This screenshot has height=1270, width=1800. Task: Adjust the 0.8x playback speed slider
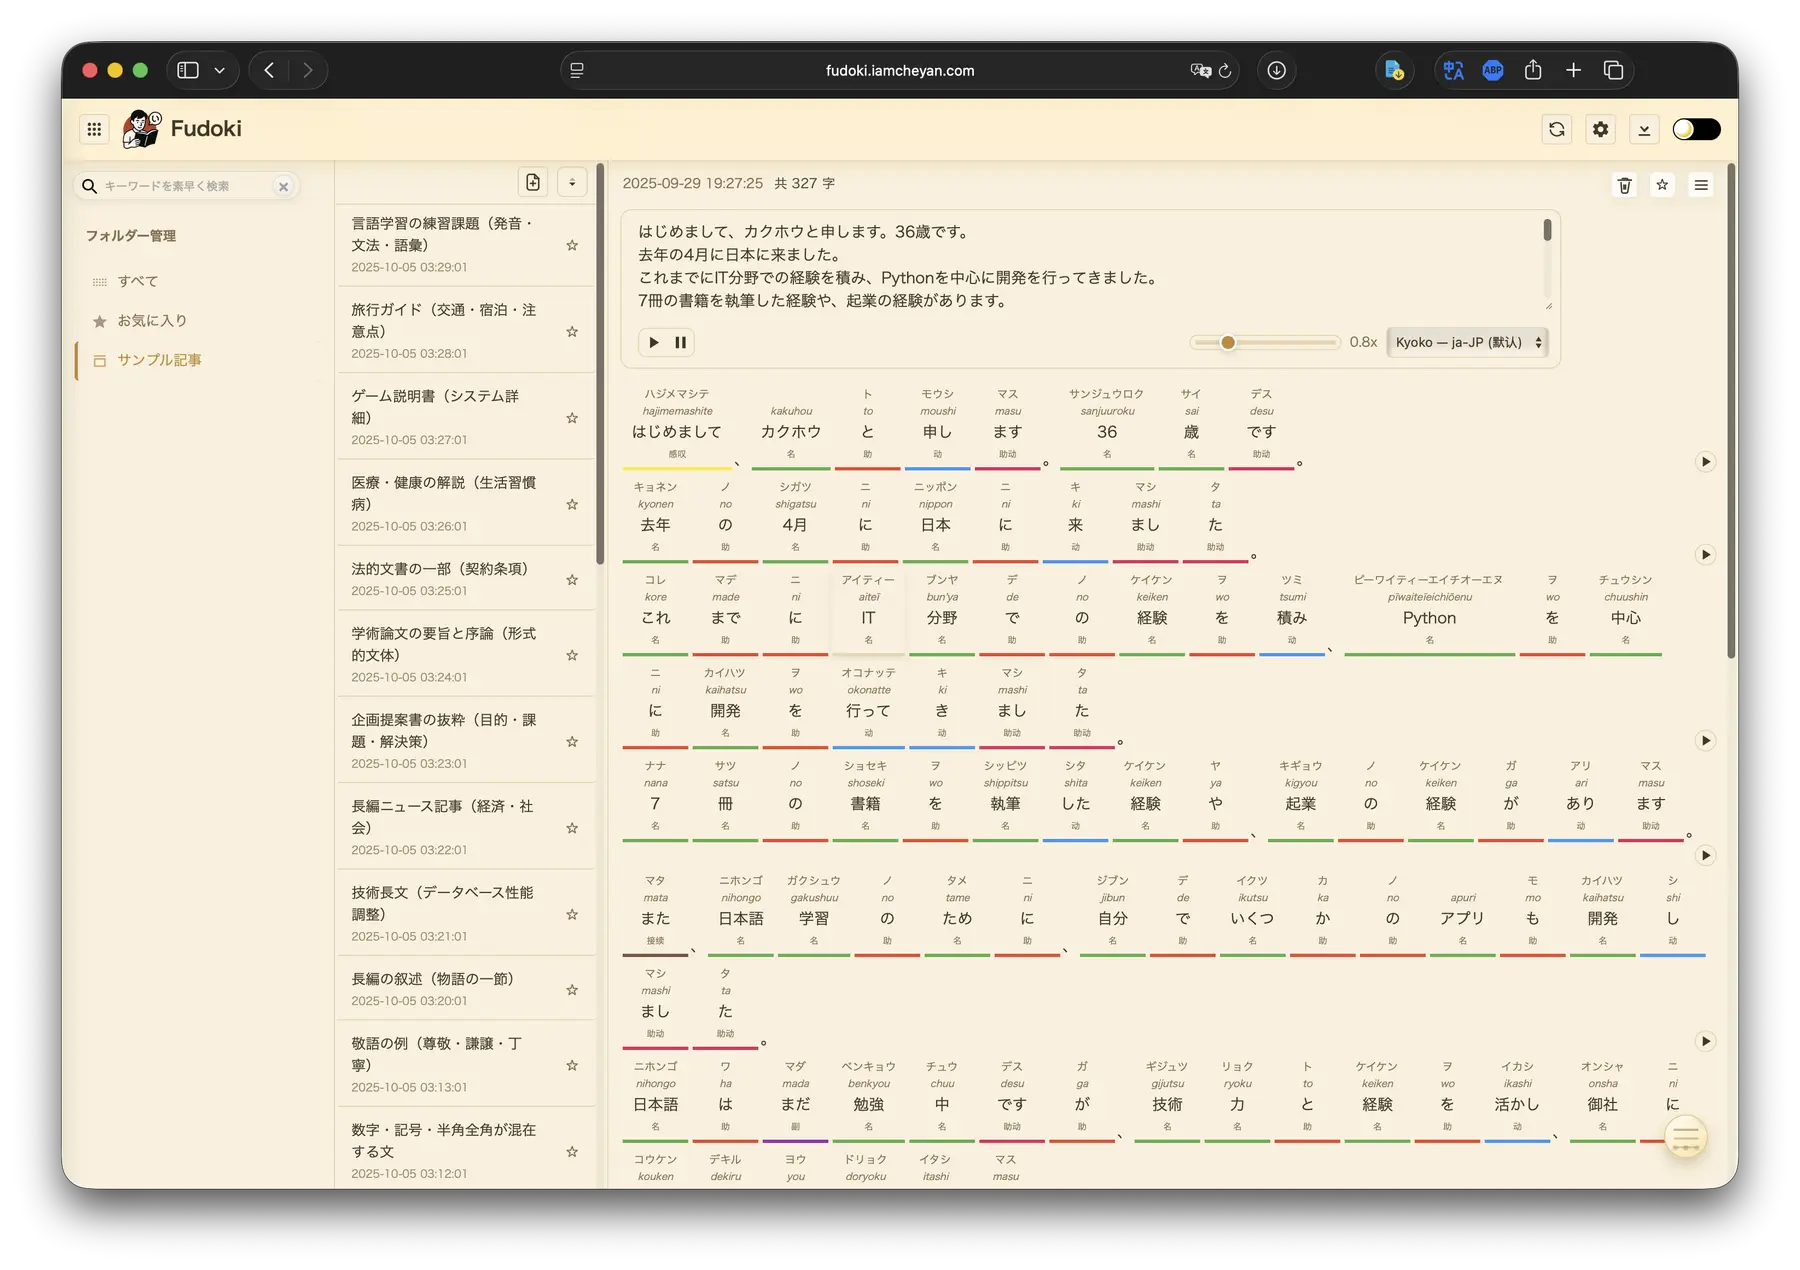(x=1227, y=342)
